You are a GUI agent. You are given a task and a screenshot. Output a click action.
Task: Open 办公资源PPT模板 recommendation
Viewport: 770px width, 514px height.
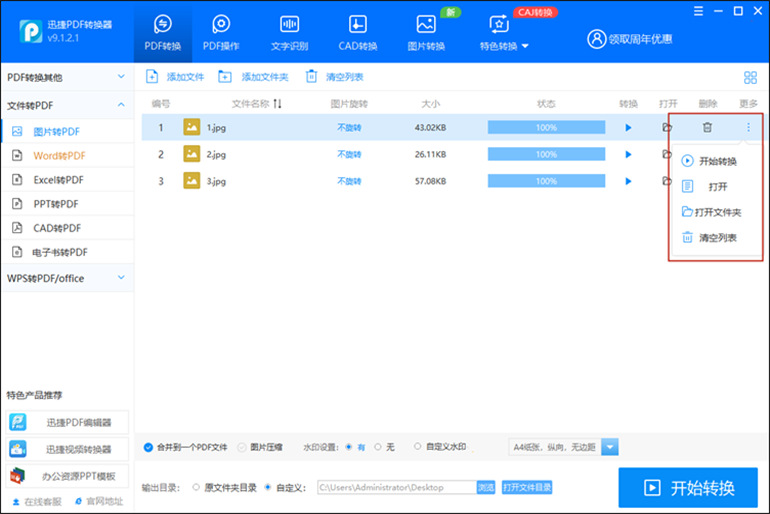click(67, 476)
